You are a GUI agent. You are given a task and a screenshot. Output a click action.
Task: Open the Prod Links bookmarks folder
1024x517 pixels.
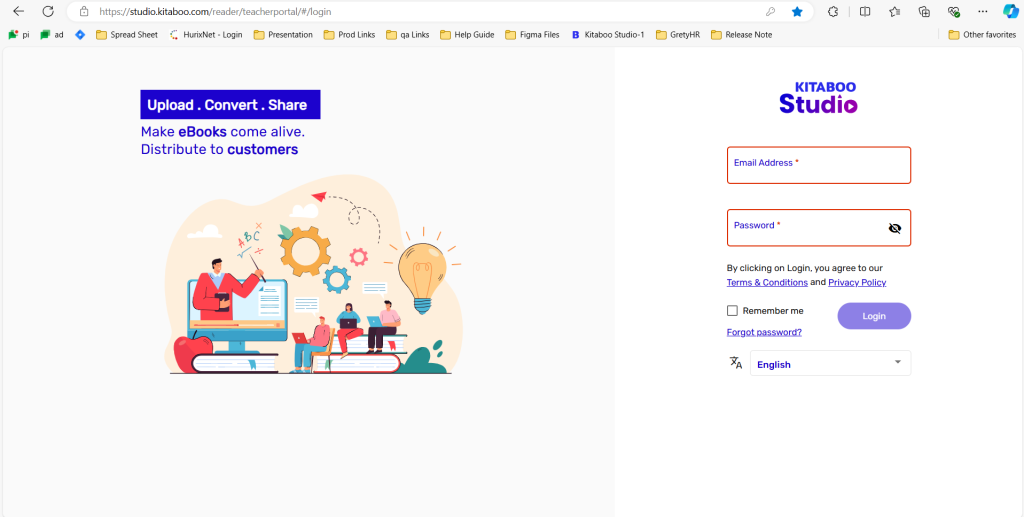click(349, 35)
